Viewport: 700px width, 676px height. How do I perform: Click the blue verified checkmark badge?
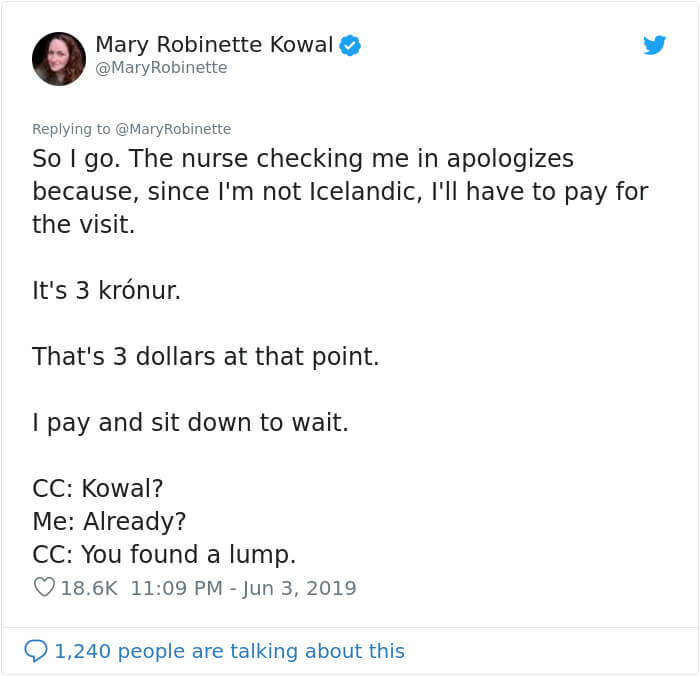click(350, 45)
